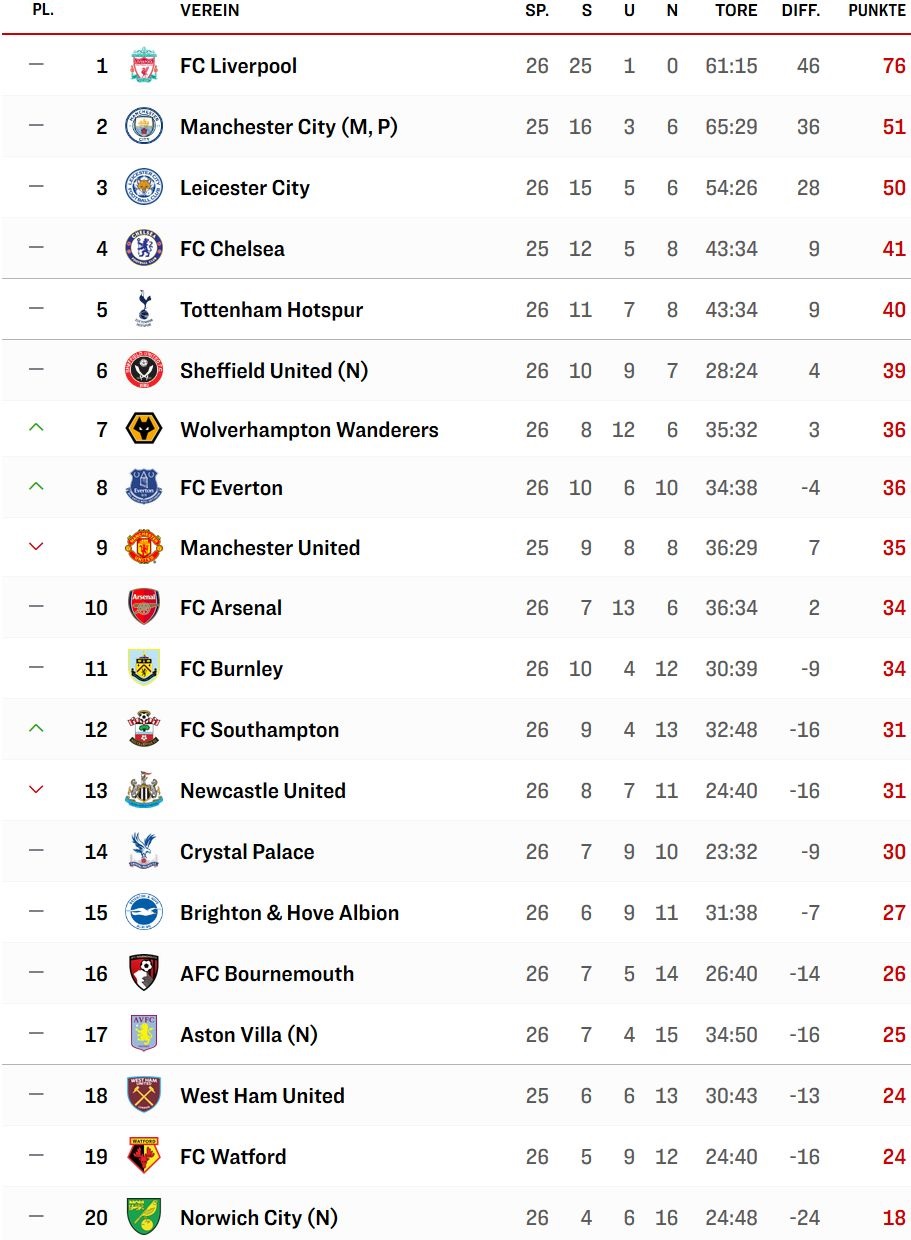
Task: Open the FC Chelsea team link
Action: pyautogui.click(x=232, y=249)
